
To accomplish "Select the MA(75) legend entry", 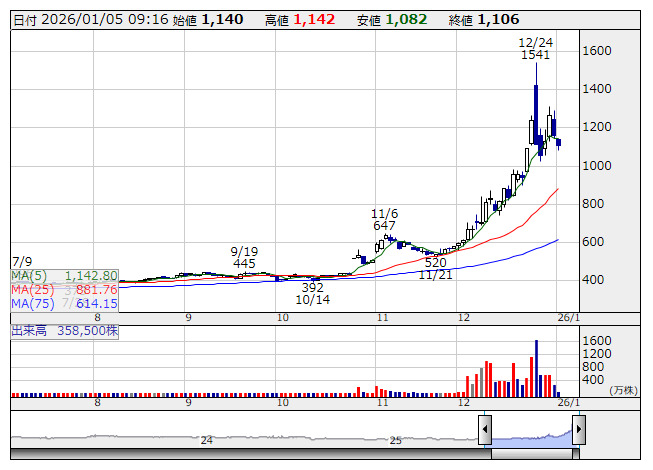I will pyautogui.click(x=65, y=304).
